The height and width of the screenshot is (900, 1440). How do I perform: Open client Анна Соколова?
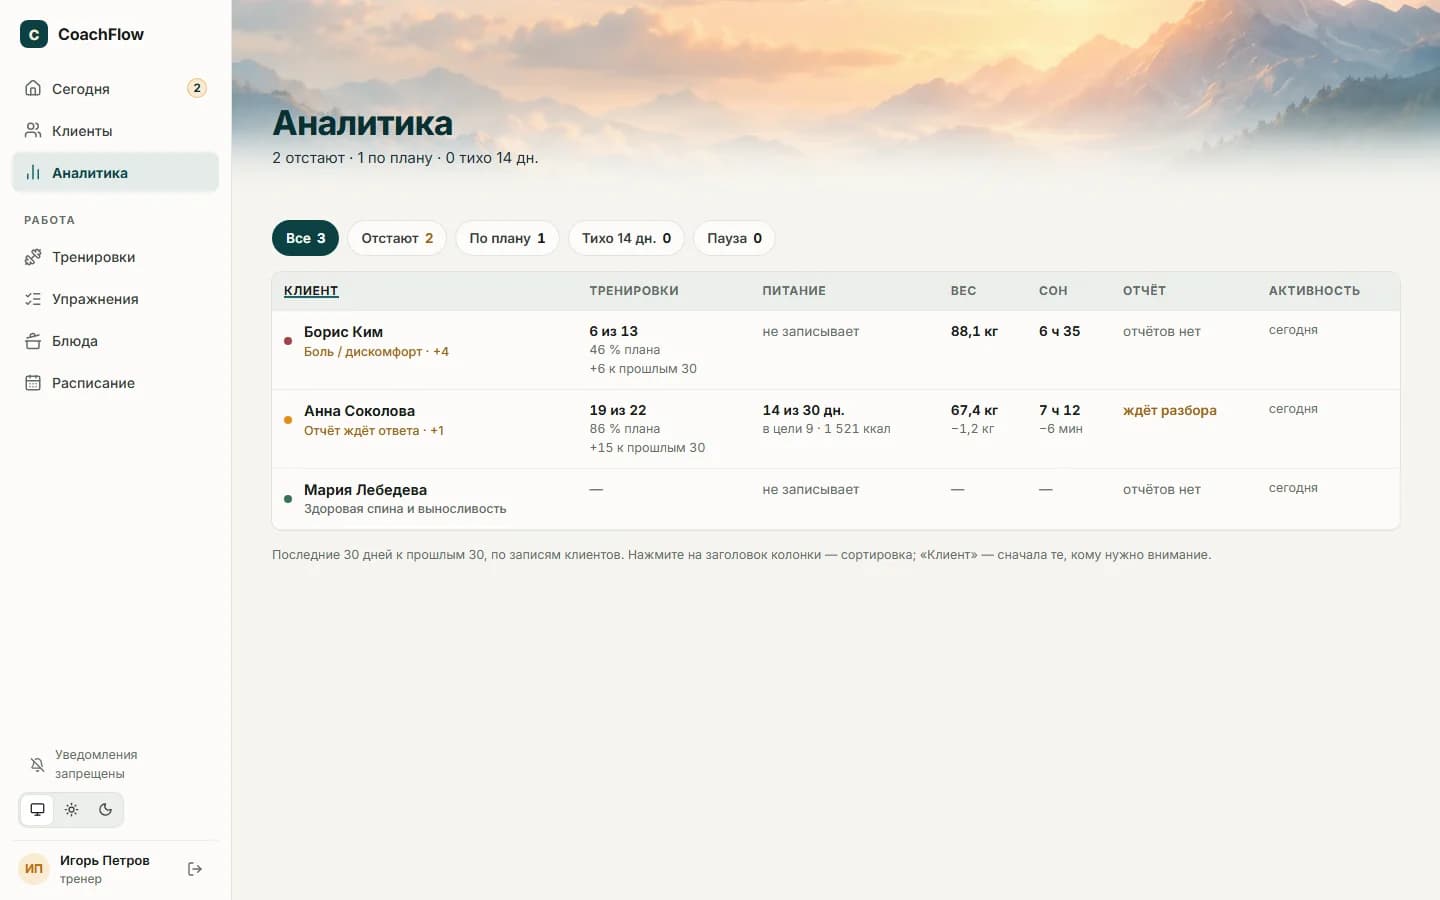[x=359, y=411]
